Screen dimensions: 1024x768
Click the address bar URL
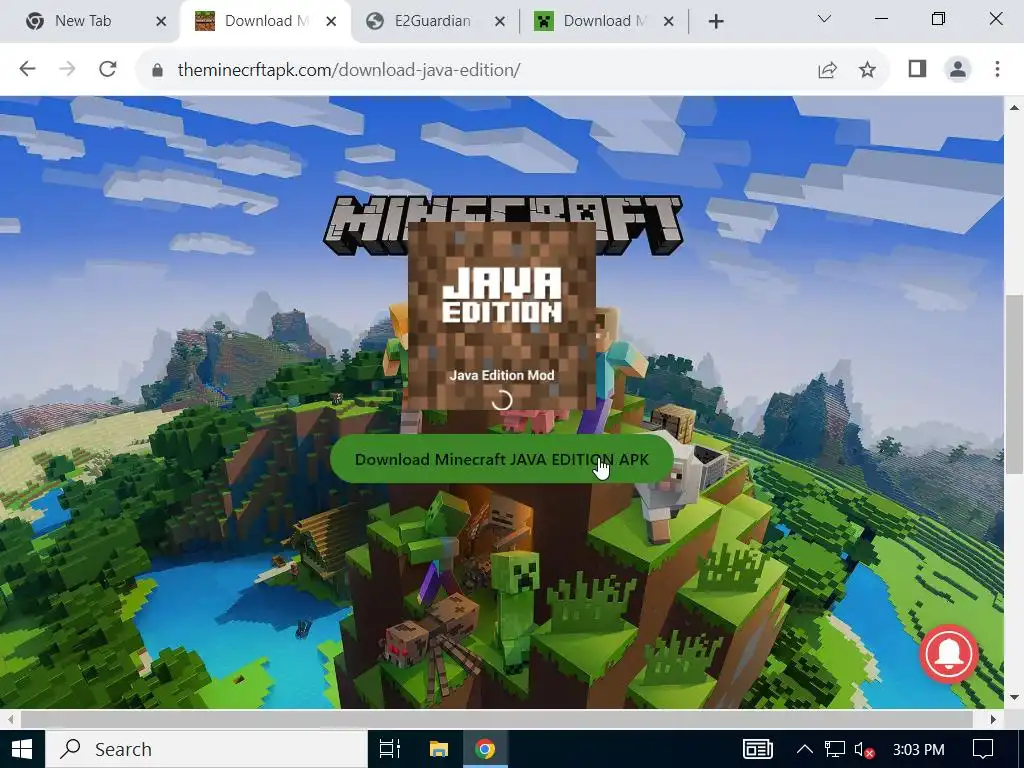click(x=349, y=70)
